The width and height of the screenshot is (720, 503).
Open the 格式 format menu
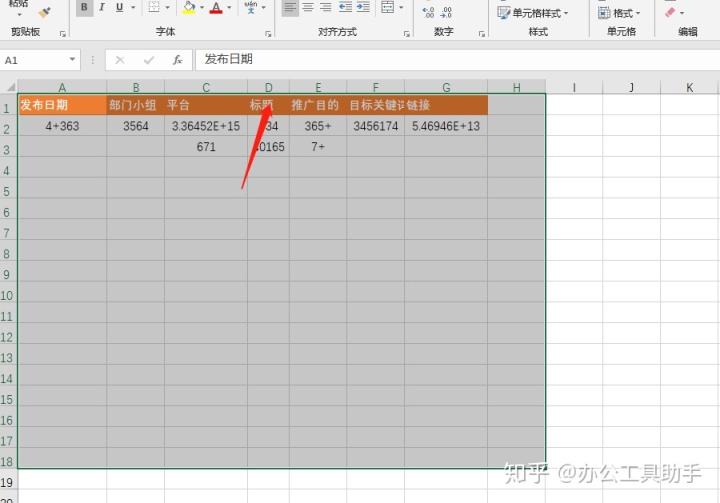click(x=619, y=13)
